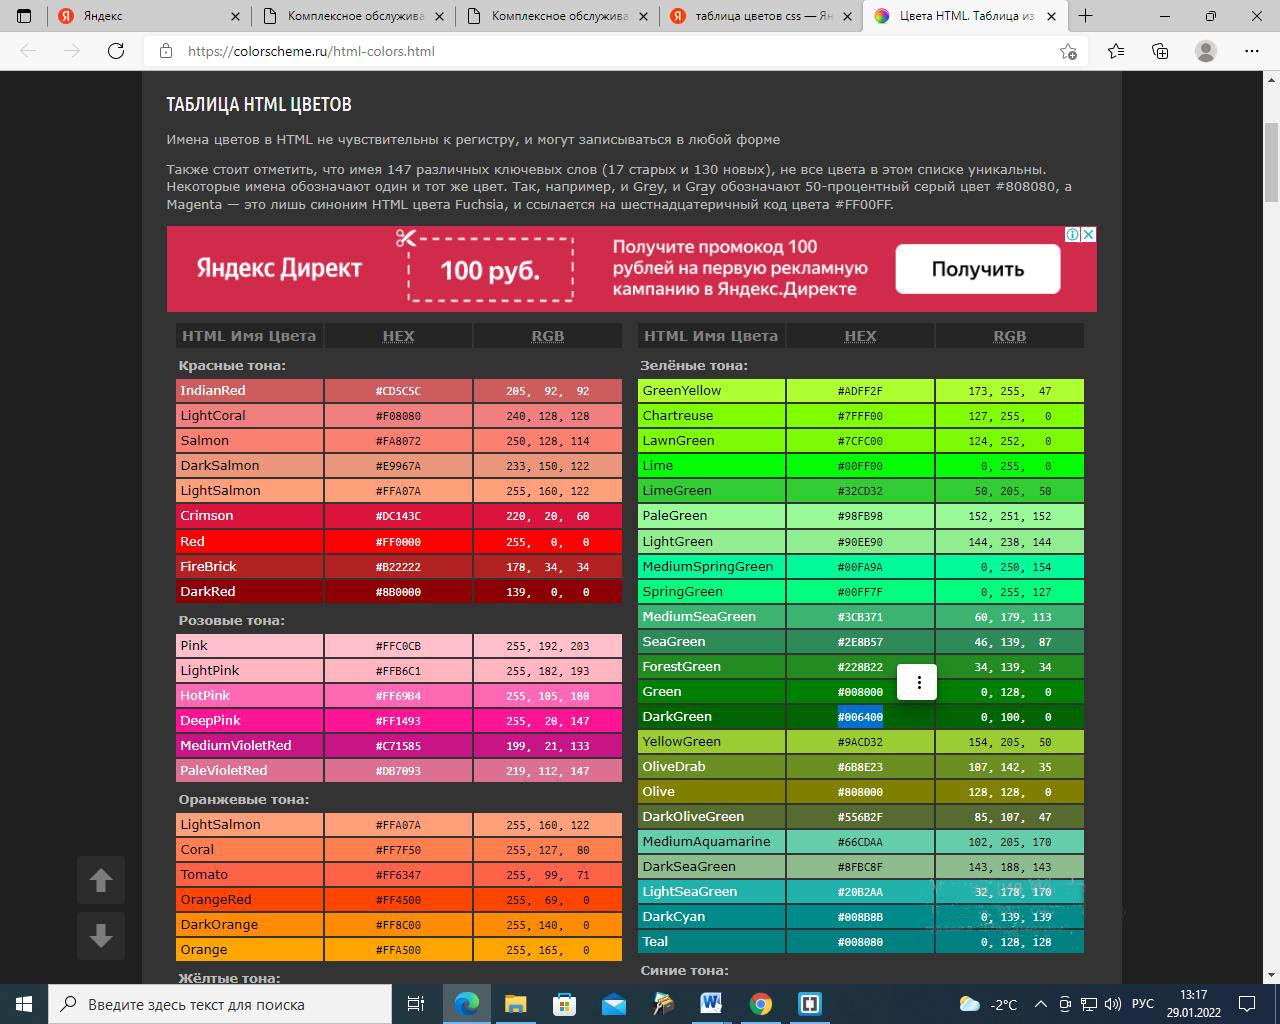1280x1024 pixels.
Task: Click the browser profile avatar icon
Action: [1206, 51]
